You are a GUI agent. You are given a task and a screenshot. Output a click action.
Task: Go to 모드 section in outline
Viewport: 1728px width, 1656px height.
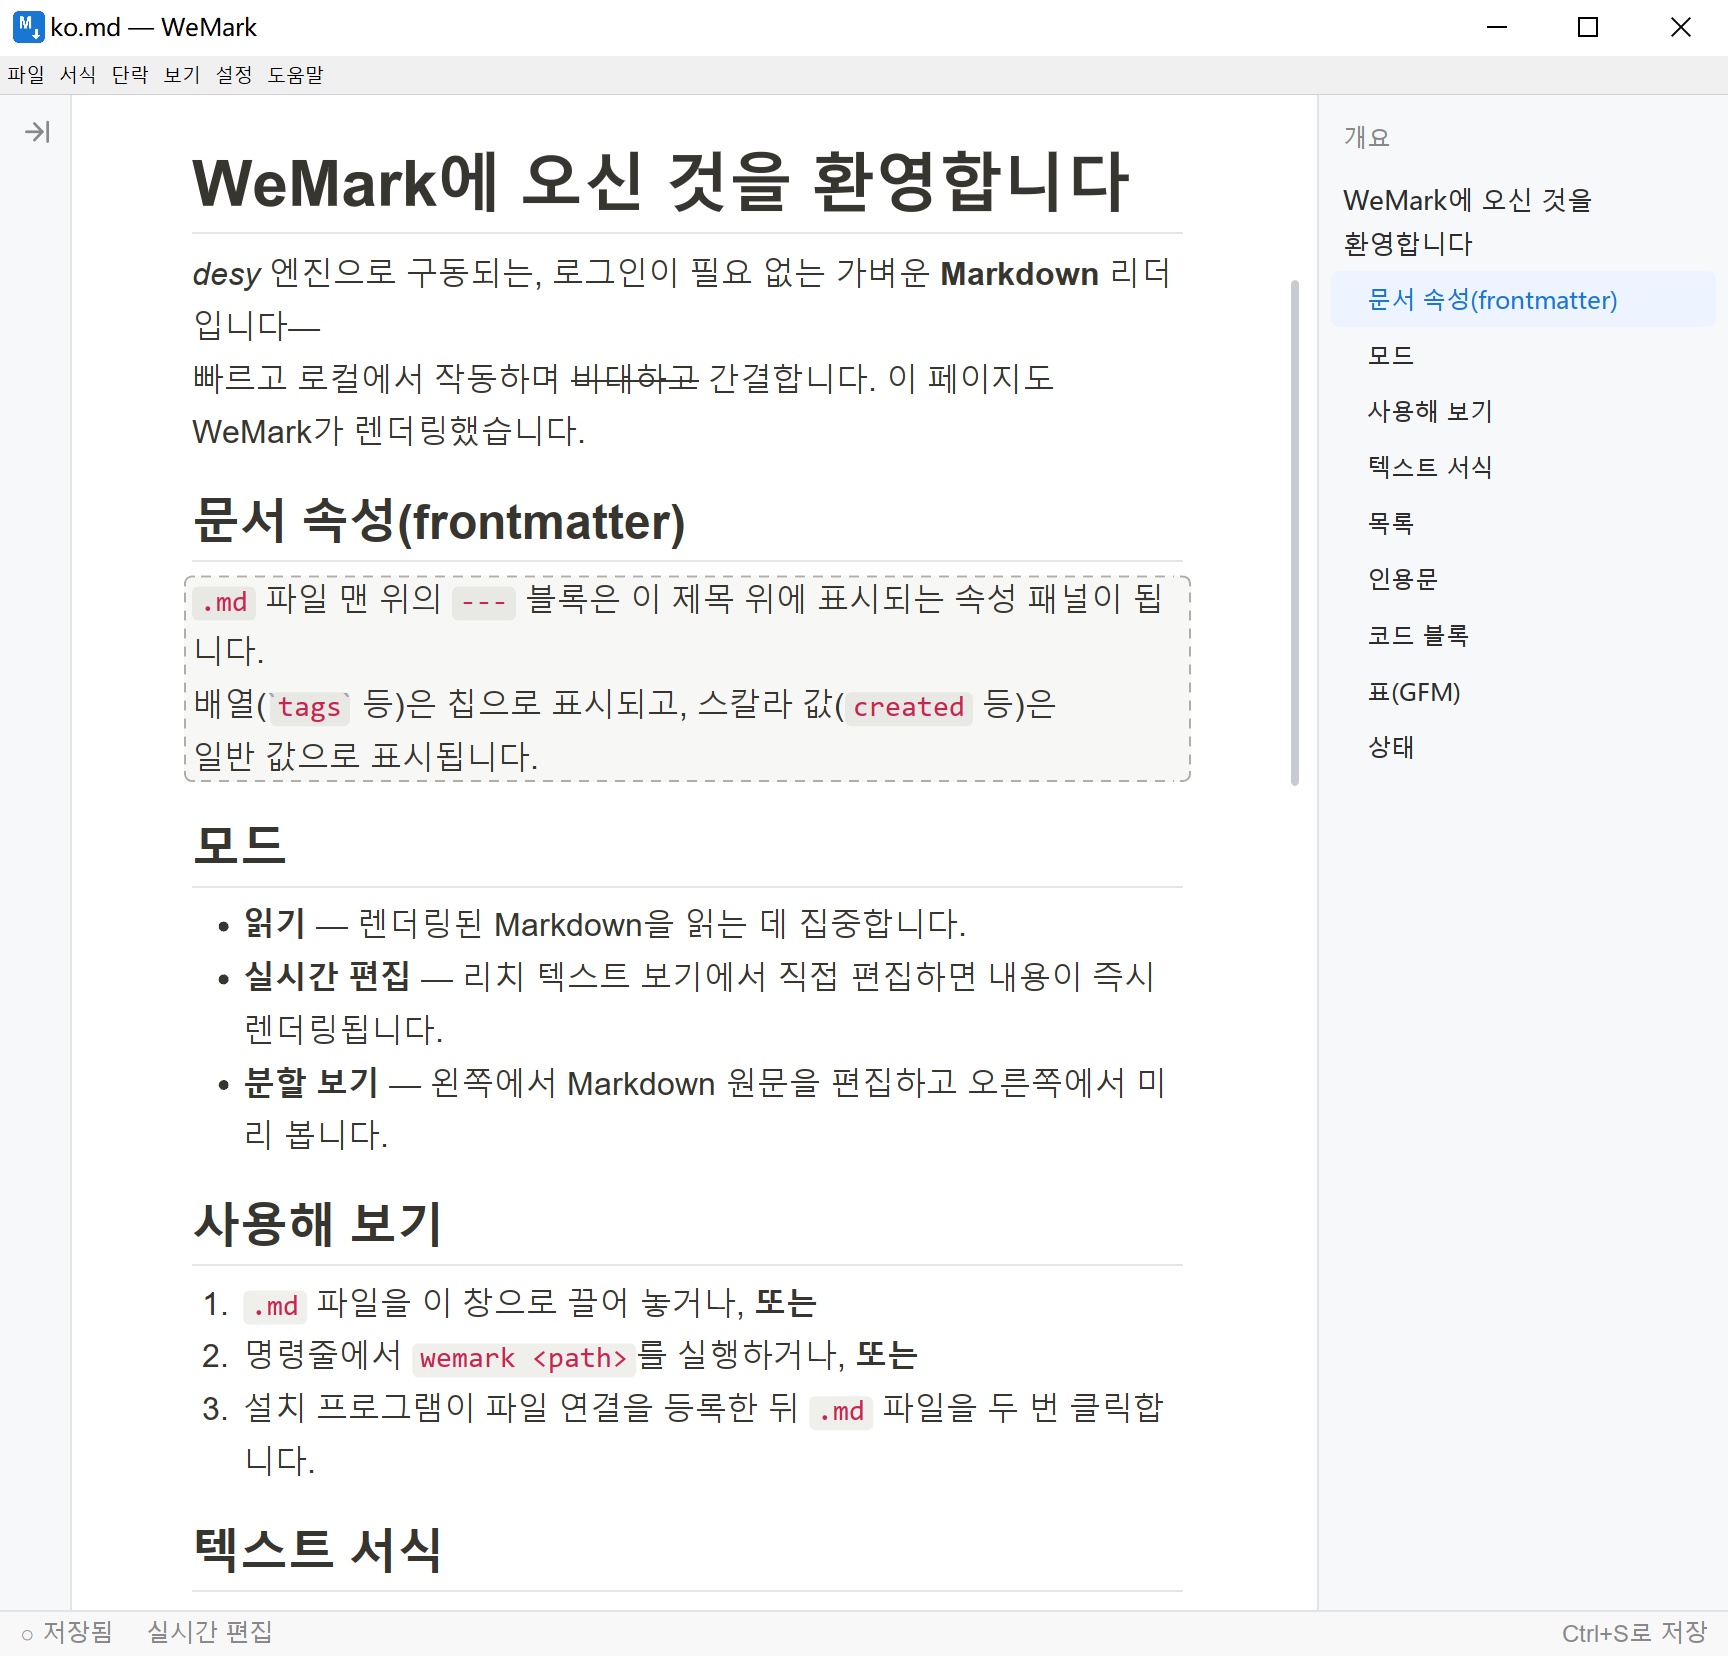pos(1523,355)
